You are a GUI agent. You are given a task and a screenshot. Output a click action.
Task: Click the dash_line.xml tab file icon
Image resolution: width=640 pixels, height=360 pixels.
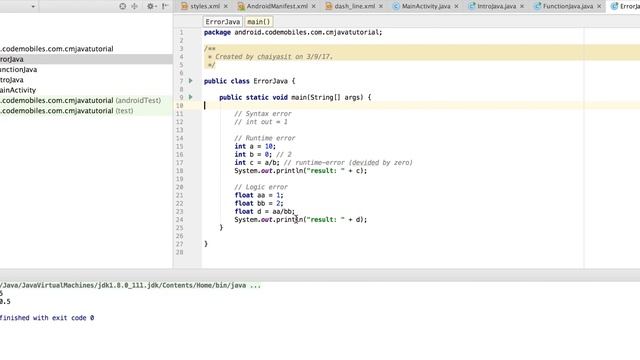click(329, 6)
